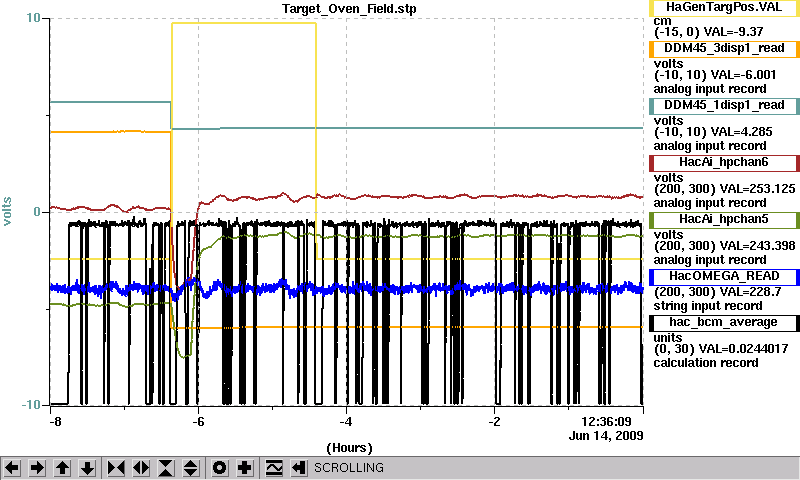Click the 'units' label under hac_bcm_average
The height and width of the screenshot is (480, 800).
click(x=668, y=338)
